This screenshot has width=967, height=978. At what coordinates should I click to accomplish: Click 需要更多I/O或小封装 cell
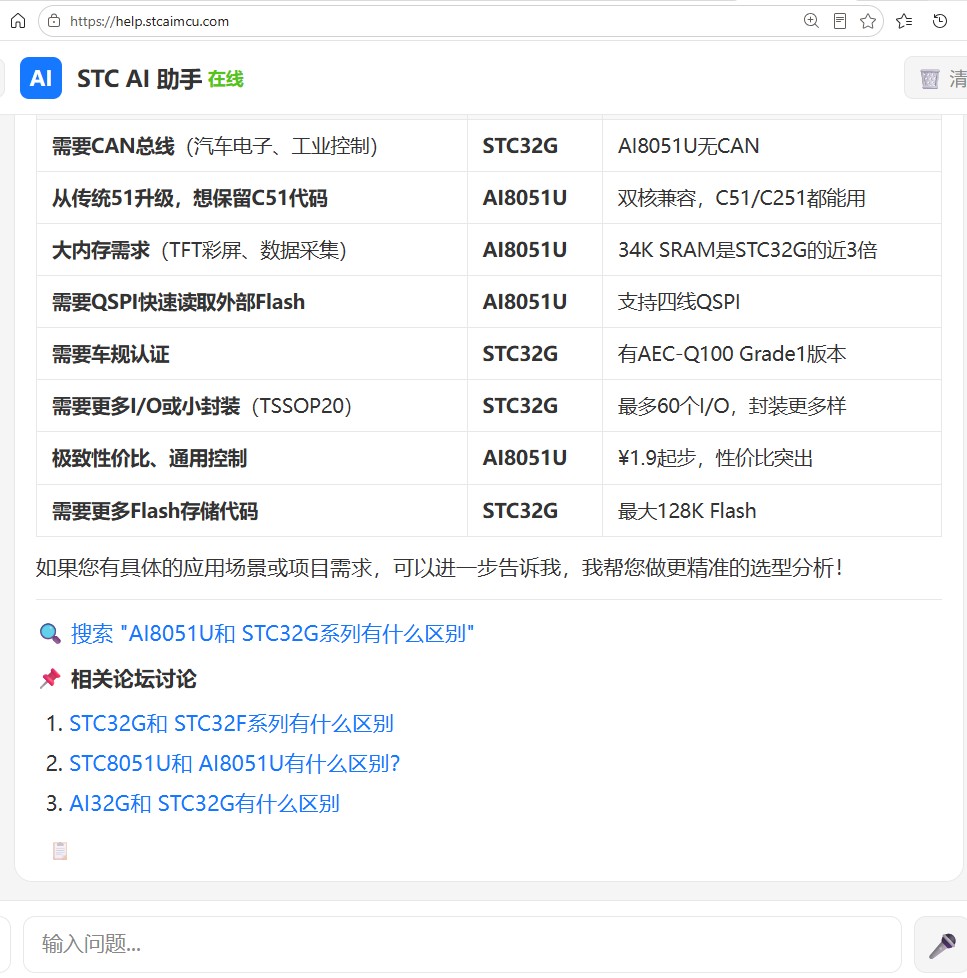click(252, 406)
